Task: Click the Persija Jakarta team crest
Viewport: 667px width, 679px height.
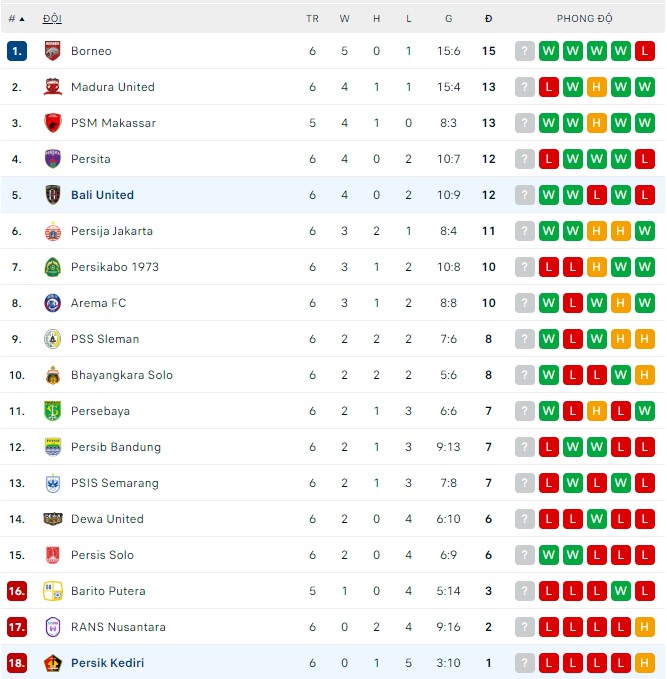Action: click(x=53, y=231)
